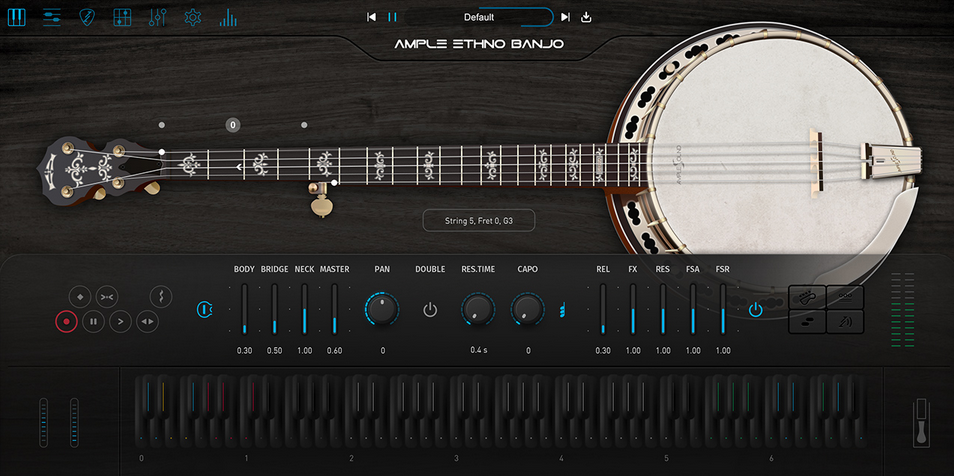954x476 pixels.
Task: Save preset with the download icon
Action: point(587,17)
